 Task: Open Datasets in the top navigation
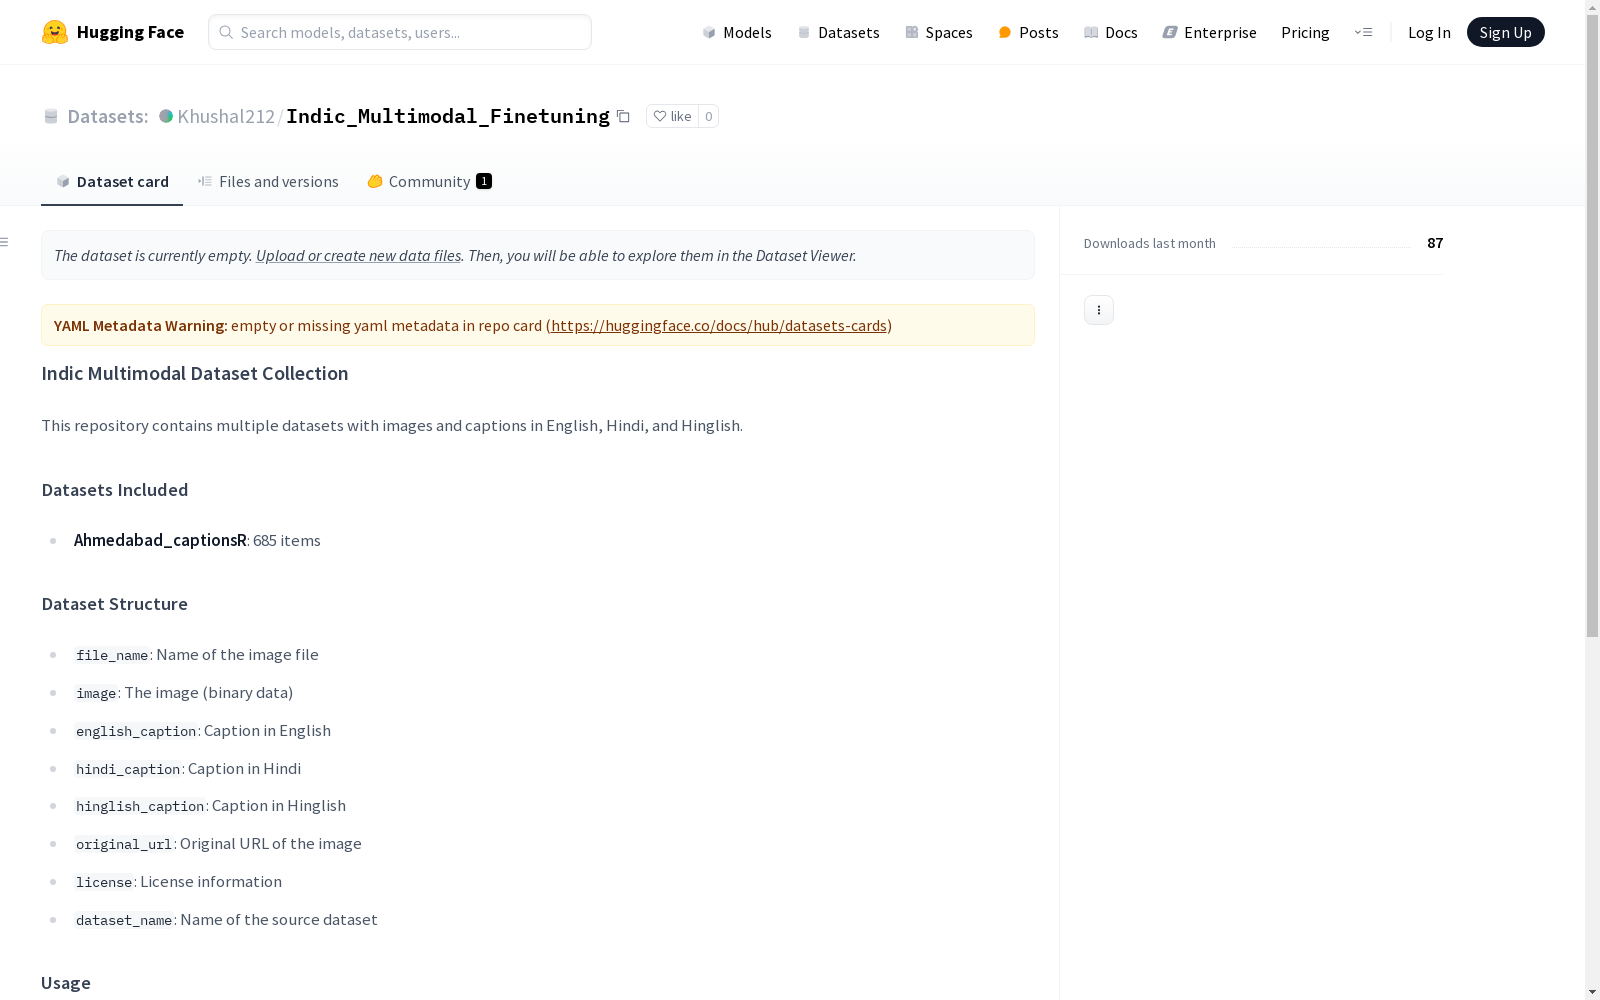(x=838, y=32)
